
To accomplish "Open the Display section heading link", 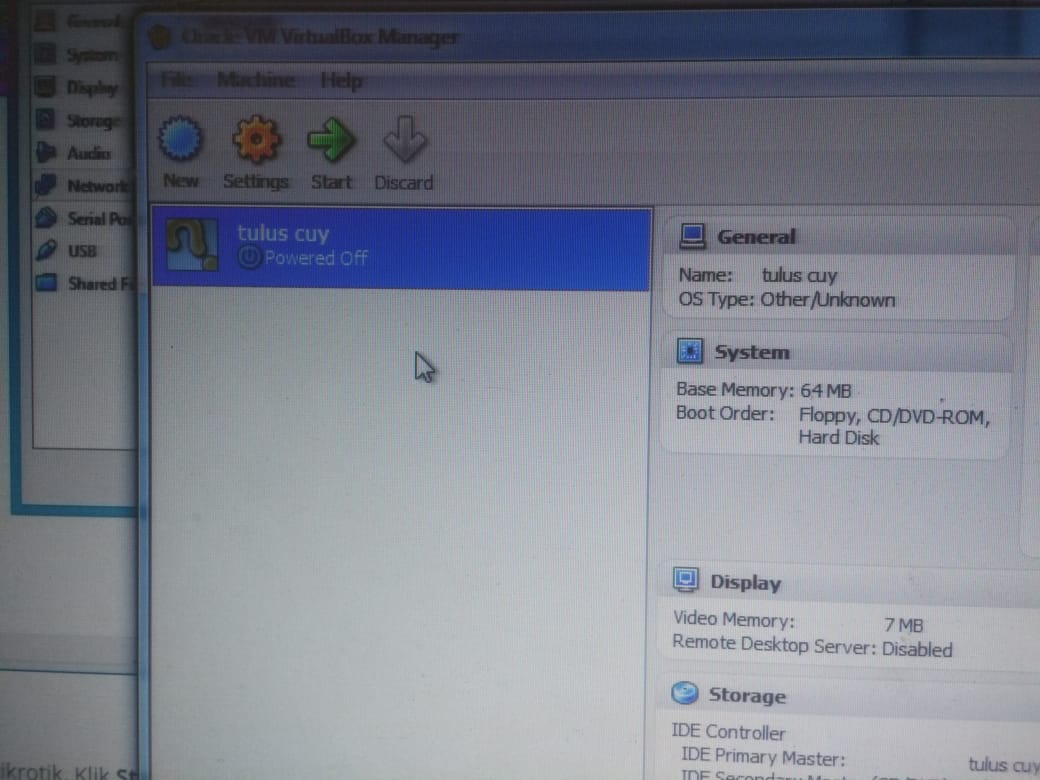I will [x=746, y=582].
